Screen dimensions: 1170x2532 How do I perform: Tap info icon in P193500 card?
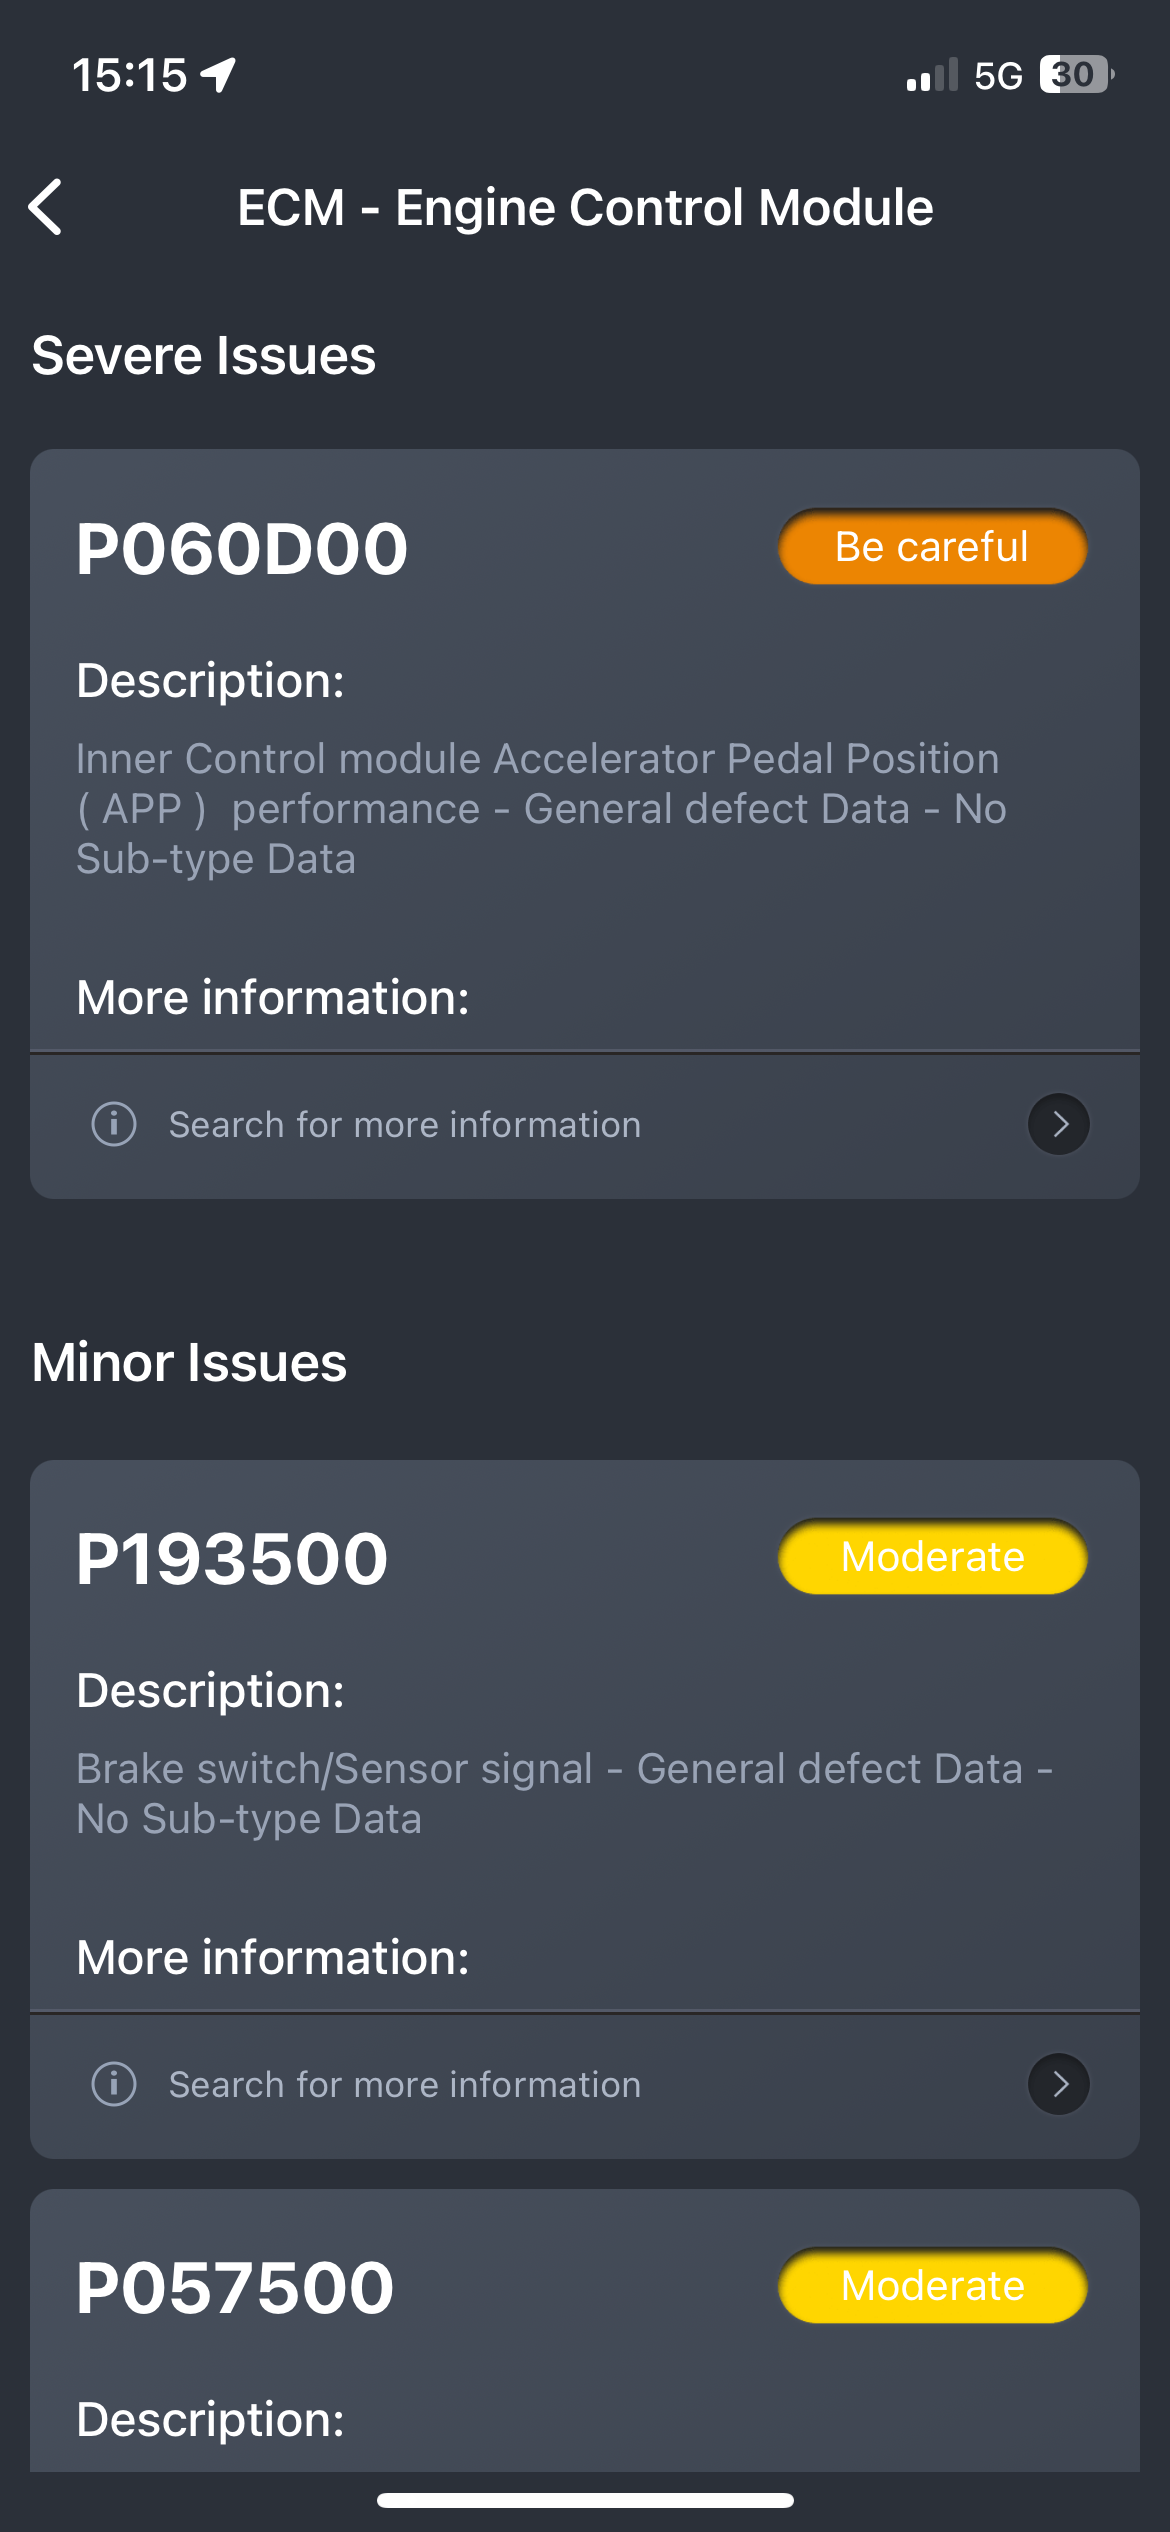point(114,2084)
